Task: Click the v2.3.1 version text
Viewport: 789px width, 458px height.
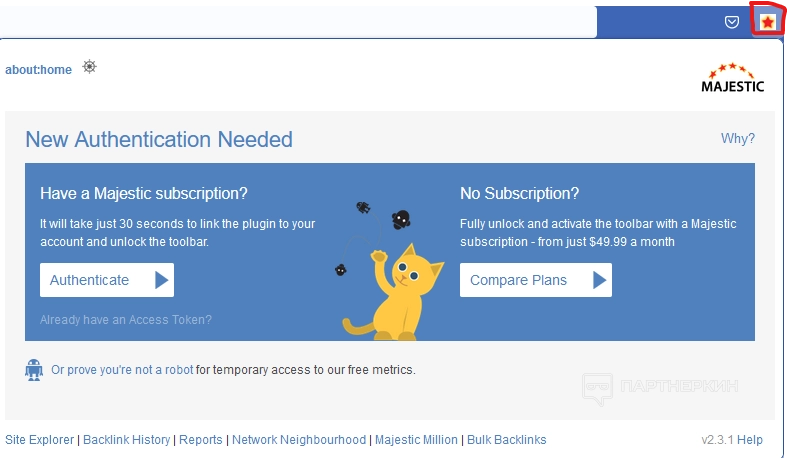Action: [718, 439]
